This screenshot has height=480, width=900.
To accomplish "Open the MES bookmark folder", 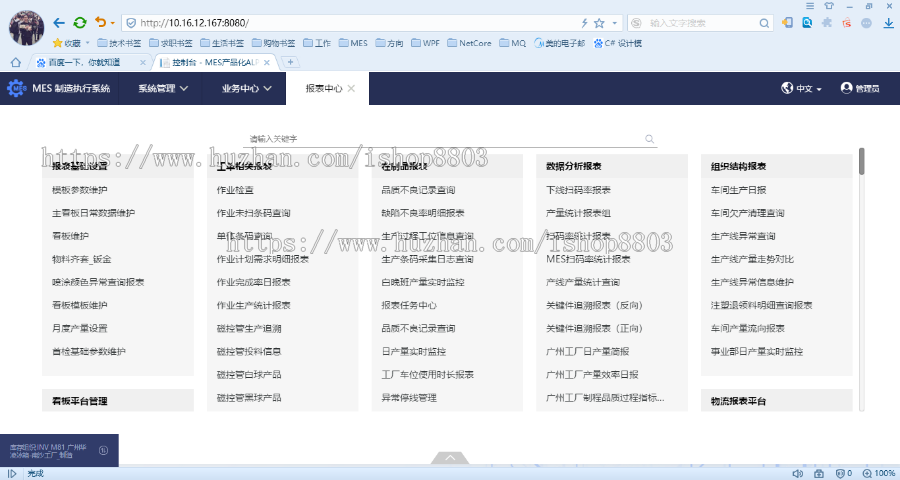I will coord(353,43).
